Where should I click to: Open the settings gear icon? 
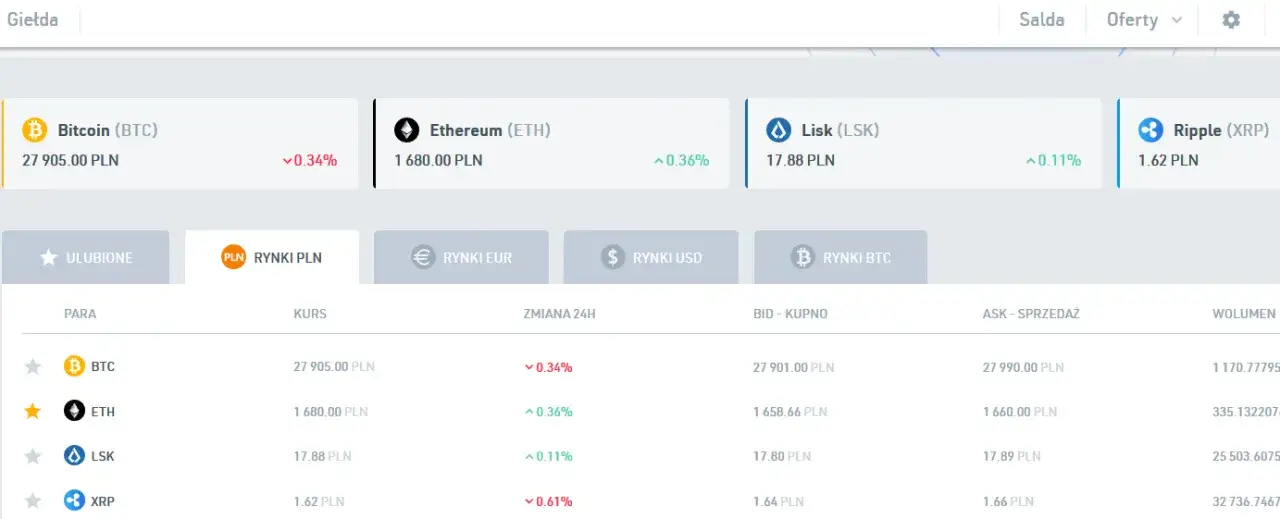pyautogui.click(x=1231, y=20)
